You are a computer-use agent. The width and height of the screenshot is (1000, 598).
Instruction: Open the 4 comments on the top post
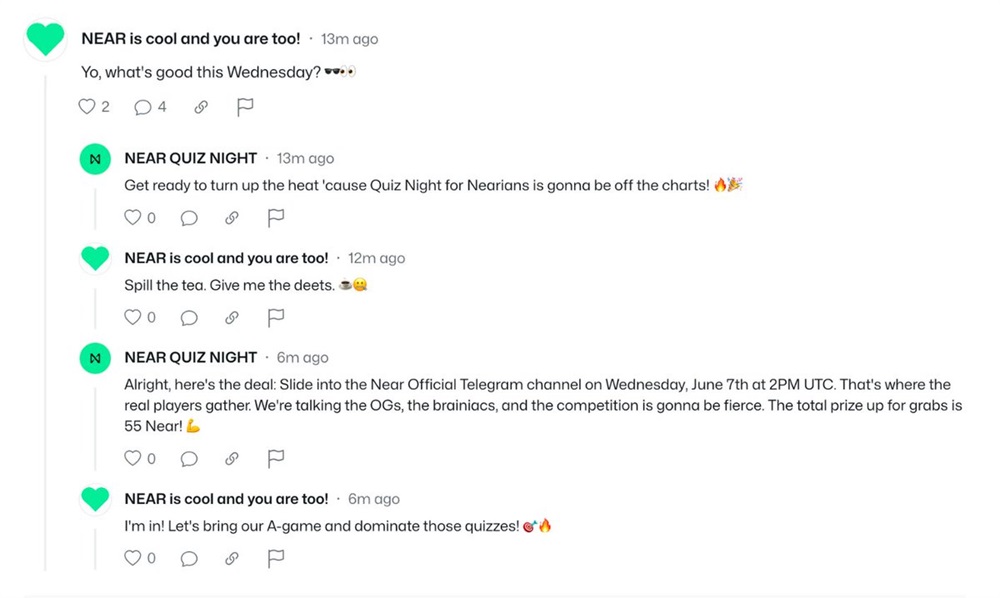143,107
